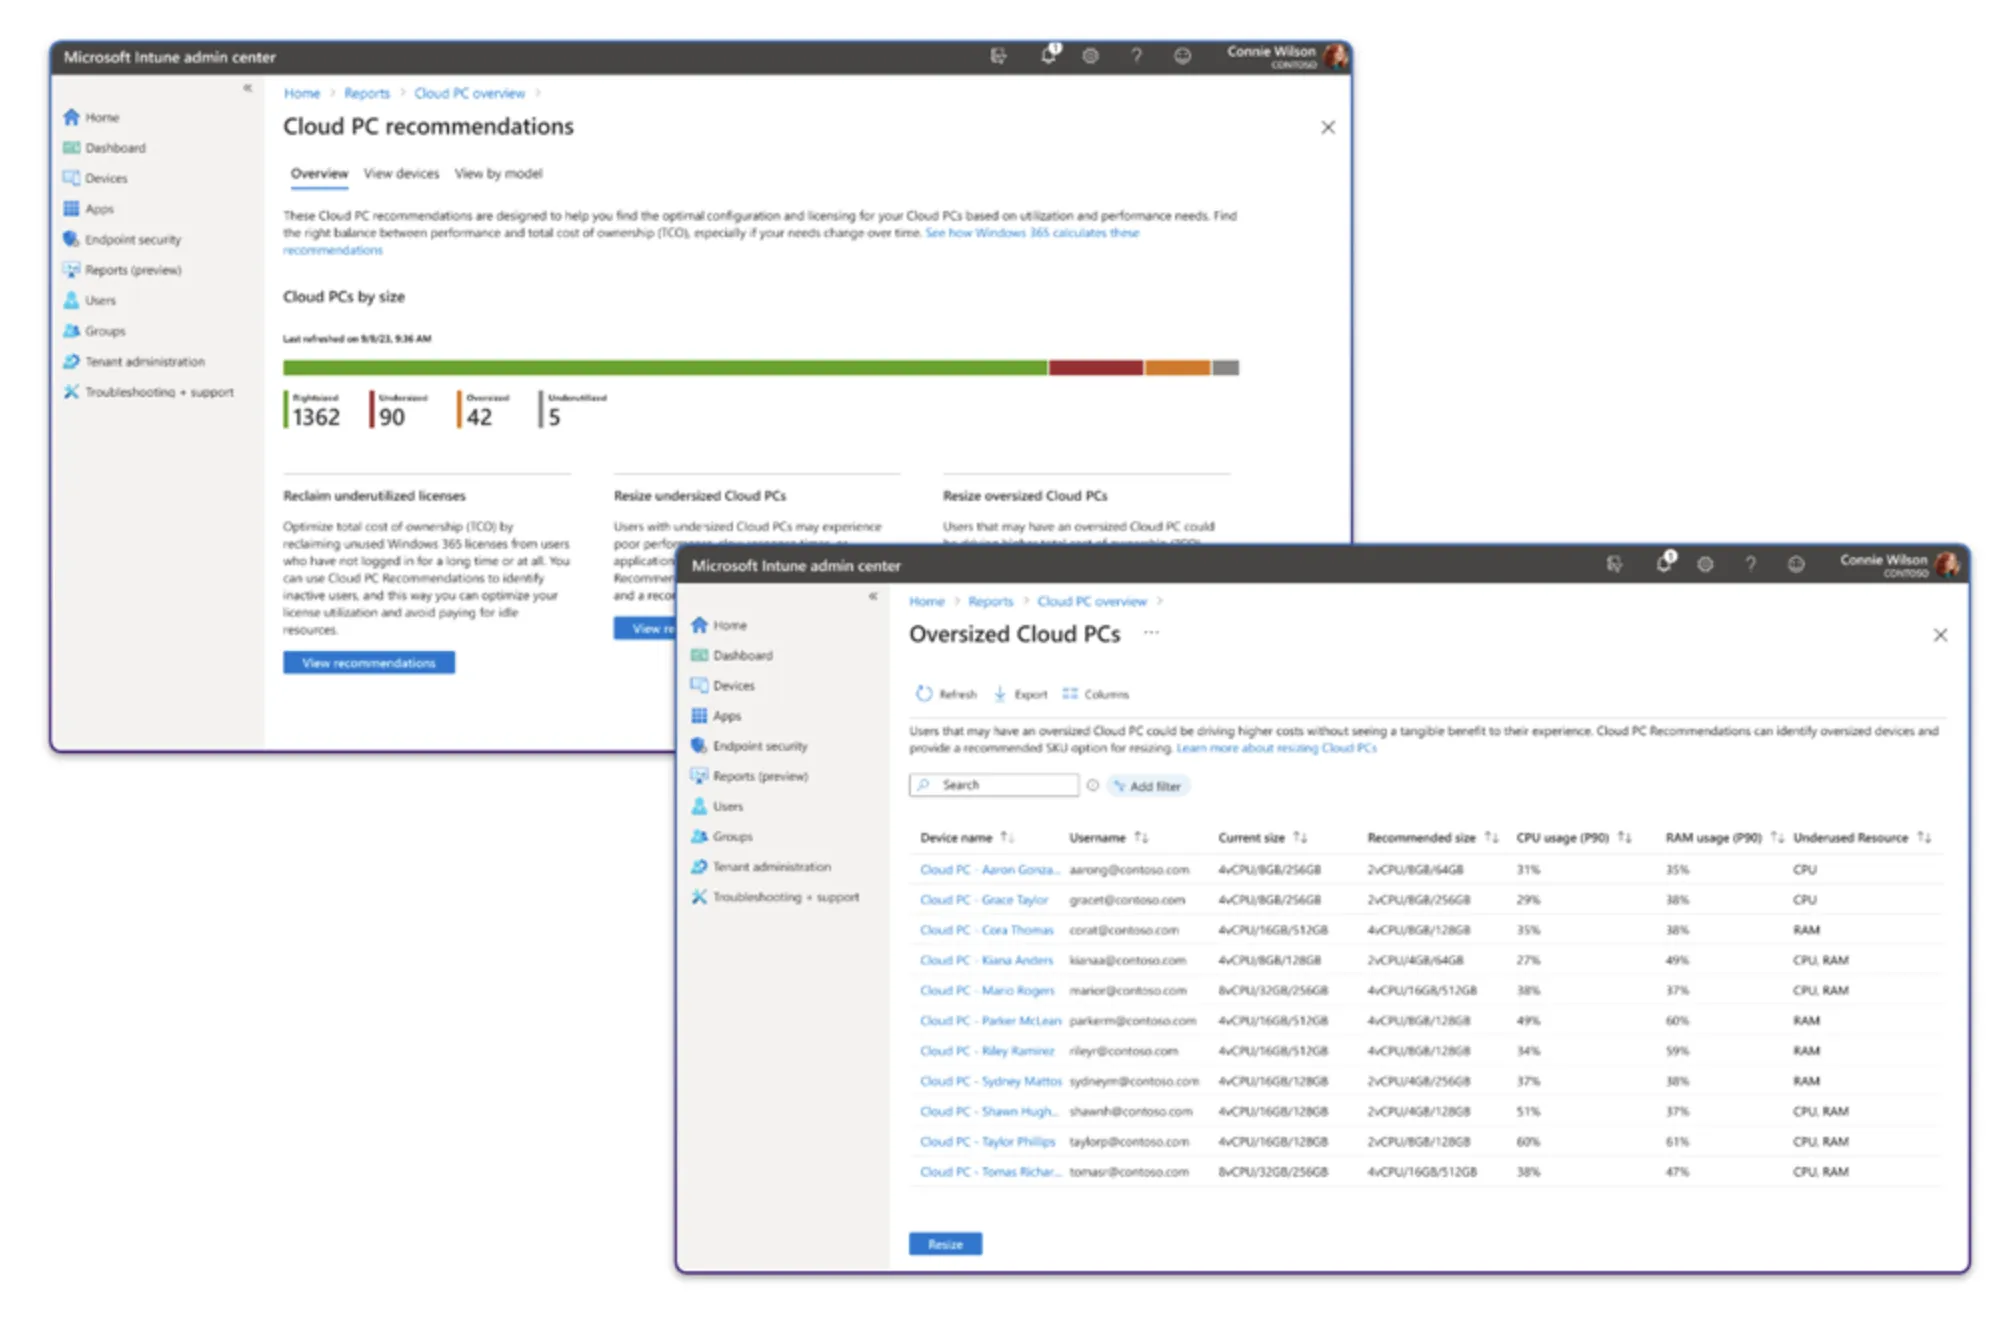This screenshot has height=1328, width=2006.
Task: Click Learn more about resizing Cloud PCs link
Action: pyautogui.click(x=1276, y=748)
